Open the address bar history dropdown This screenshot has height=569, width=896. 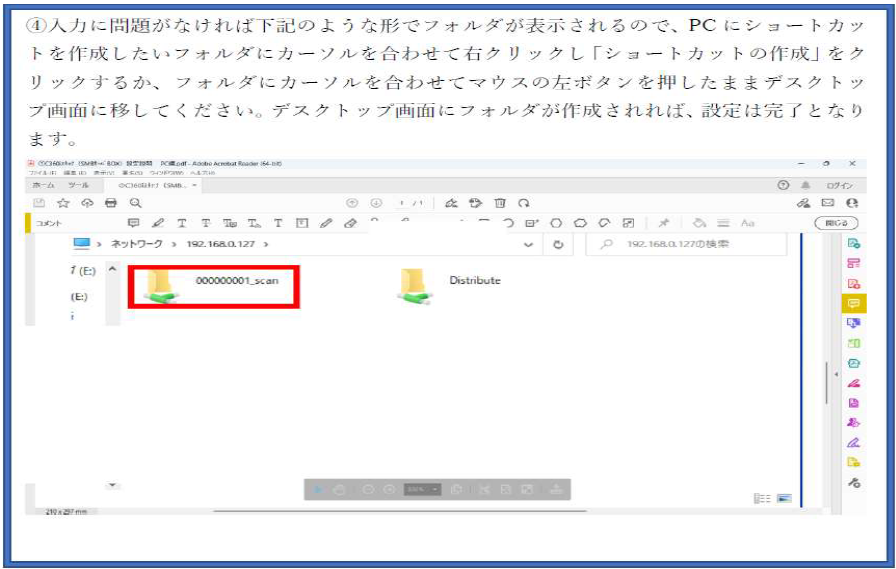coord(528,244)
